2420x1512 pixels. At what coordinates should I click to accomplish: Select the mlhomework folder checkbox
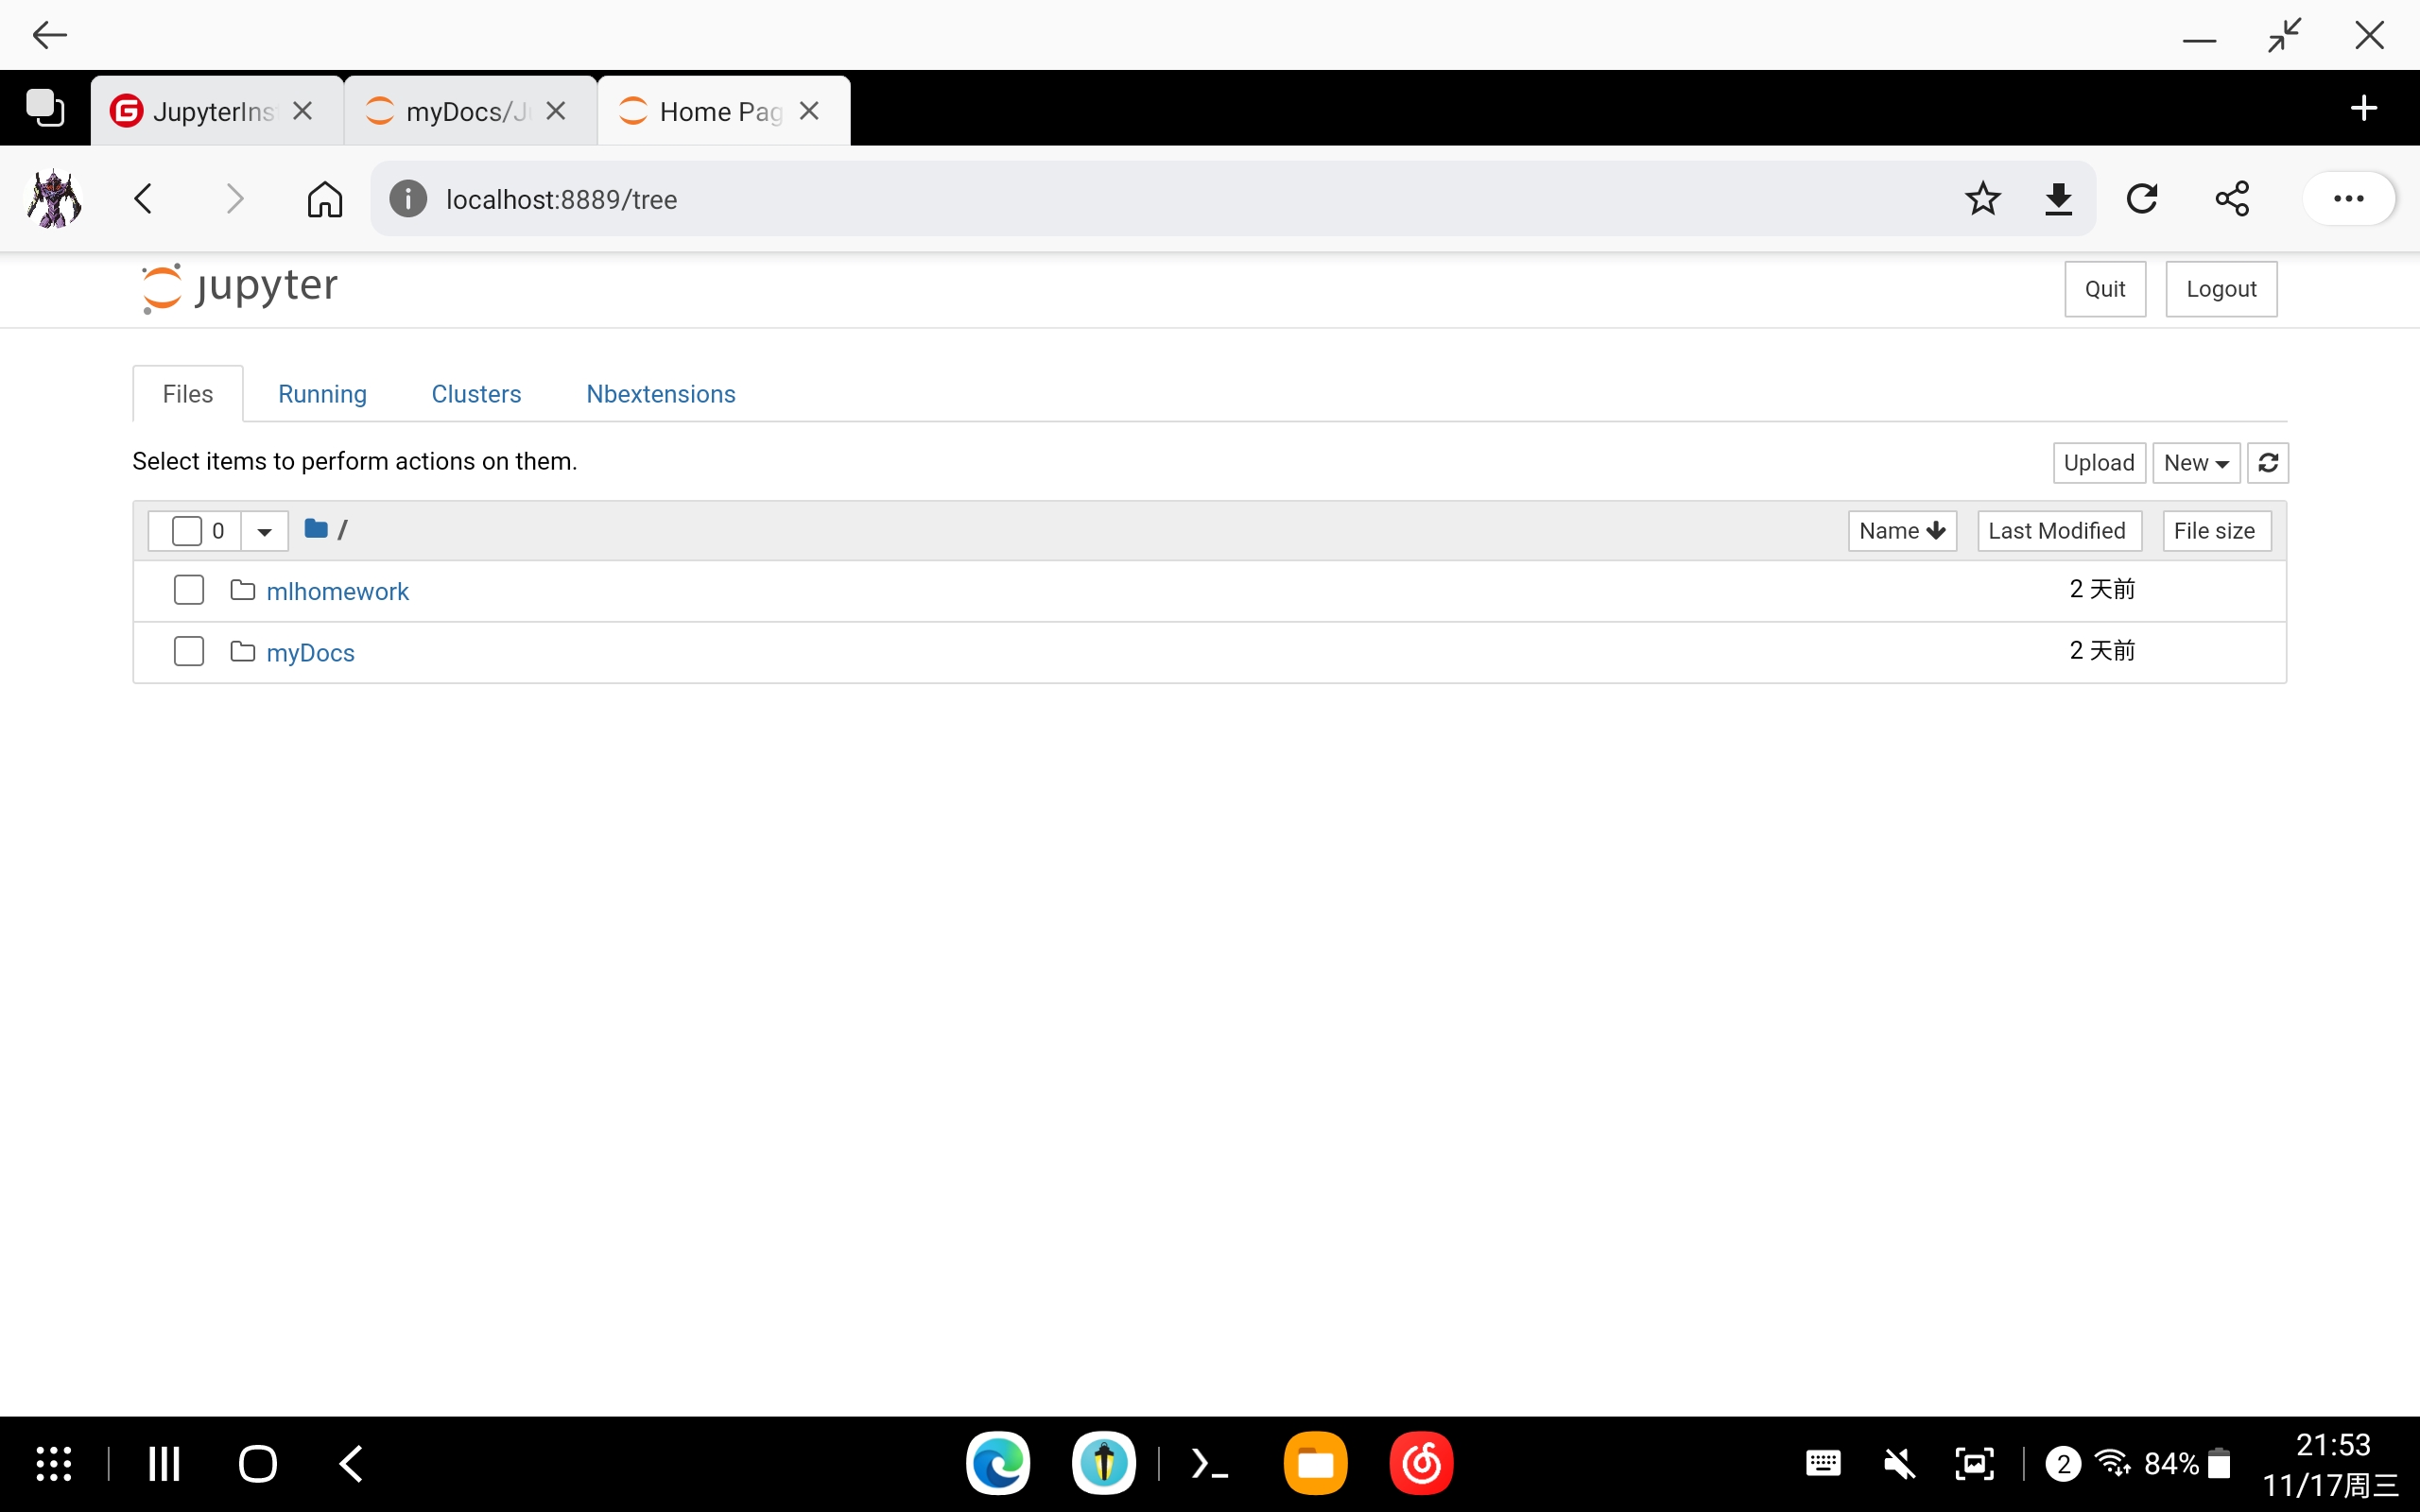coord(188,589)
